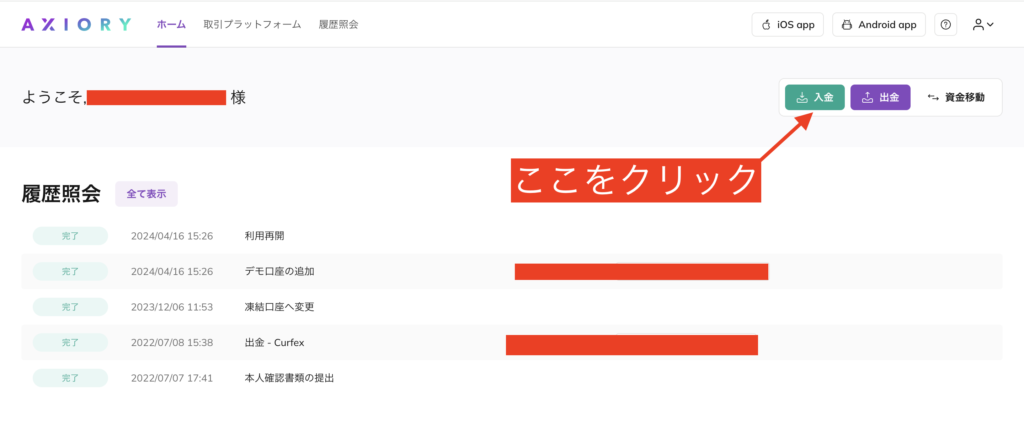This screenshot has width=1024, height=427.
Task: Open the 出金 - Curfex history row
Action: point(511,342)
